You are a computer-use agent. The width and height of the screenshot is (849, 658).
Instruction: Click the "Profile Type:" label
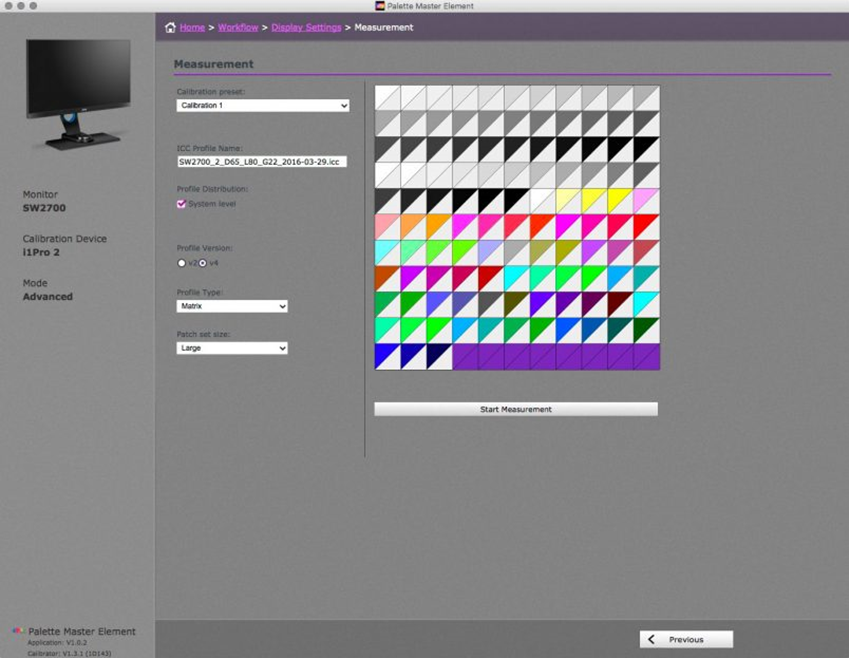click(x=200, y=292)
